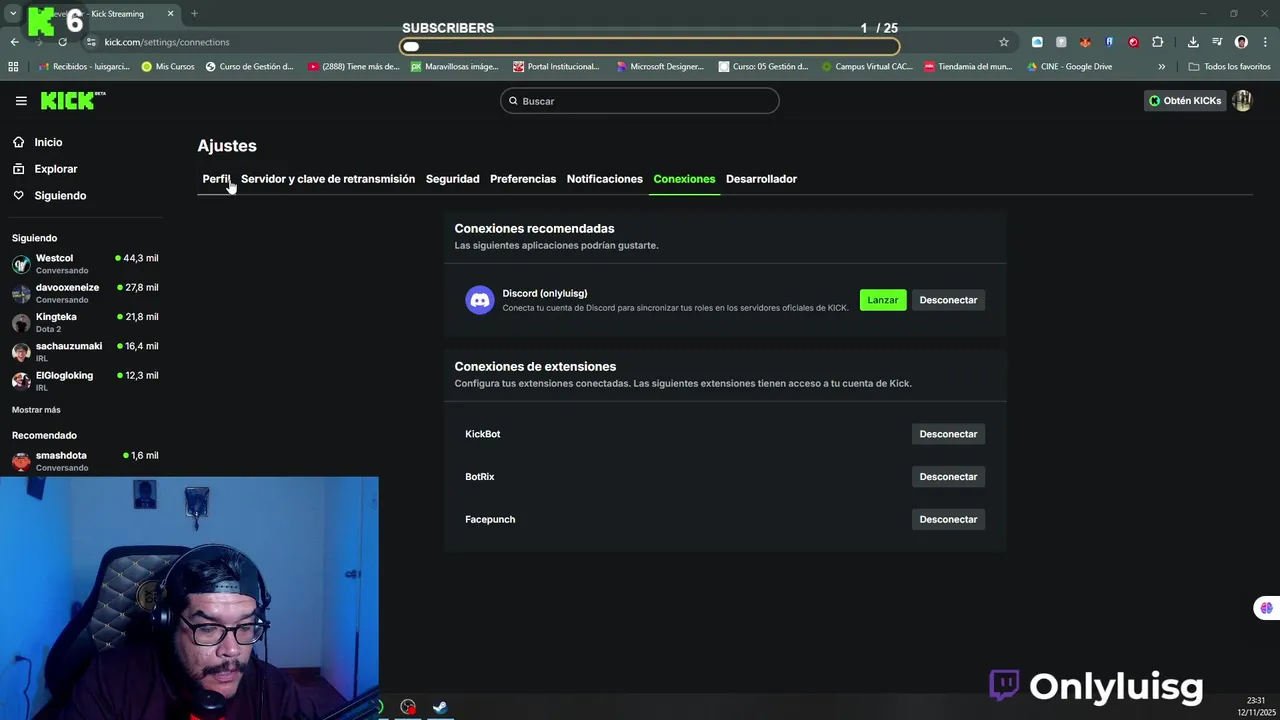Open the Notificaciones tab
The image size is (1280, 720).
pos(605,179)
